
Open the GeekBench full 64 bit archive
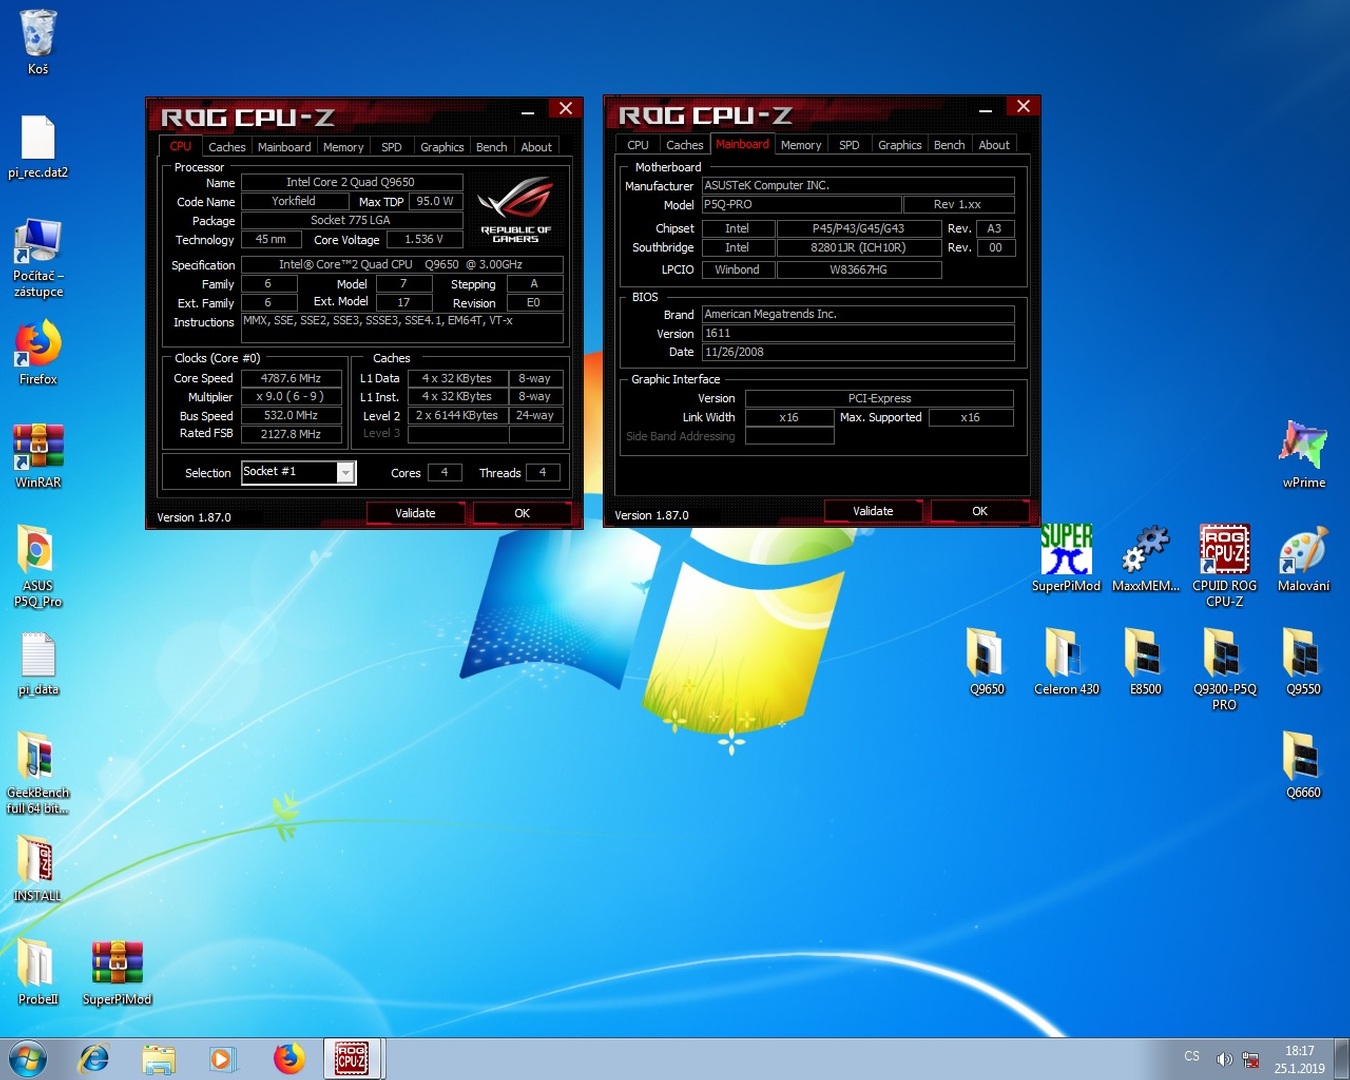38,772
